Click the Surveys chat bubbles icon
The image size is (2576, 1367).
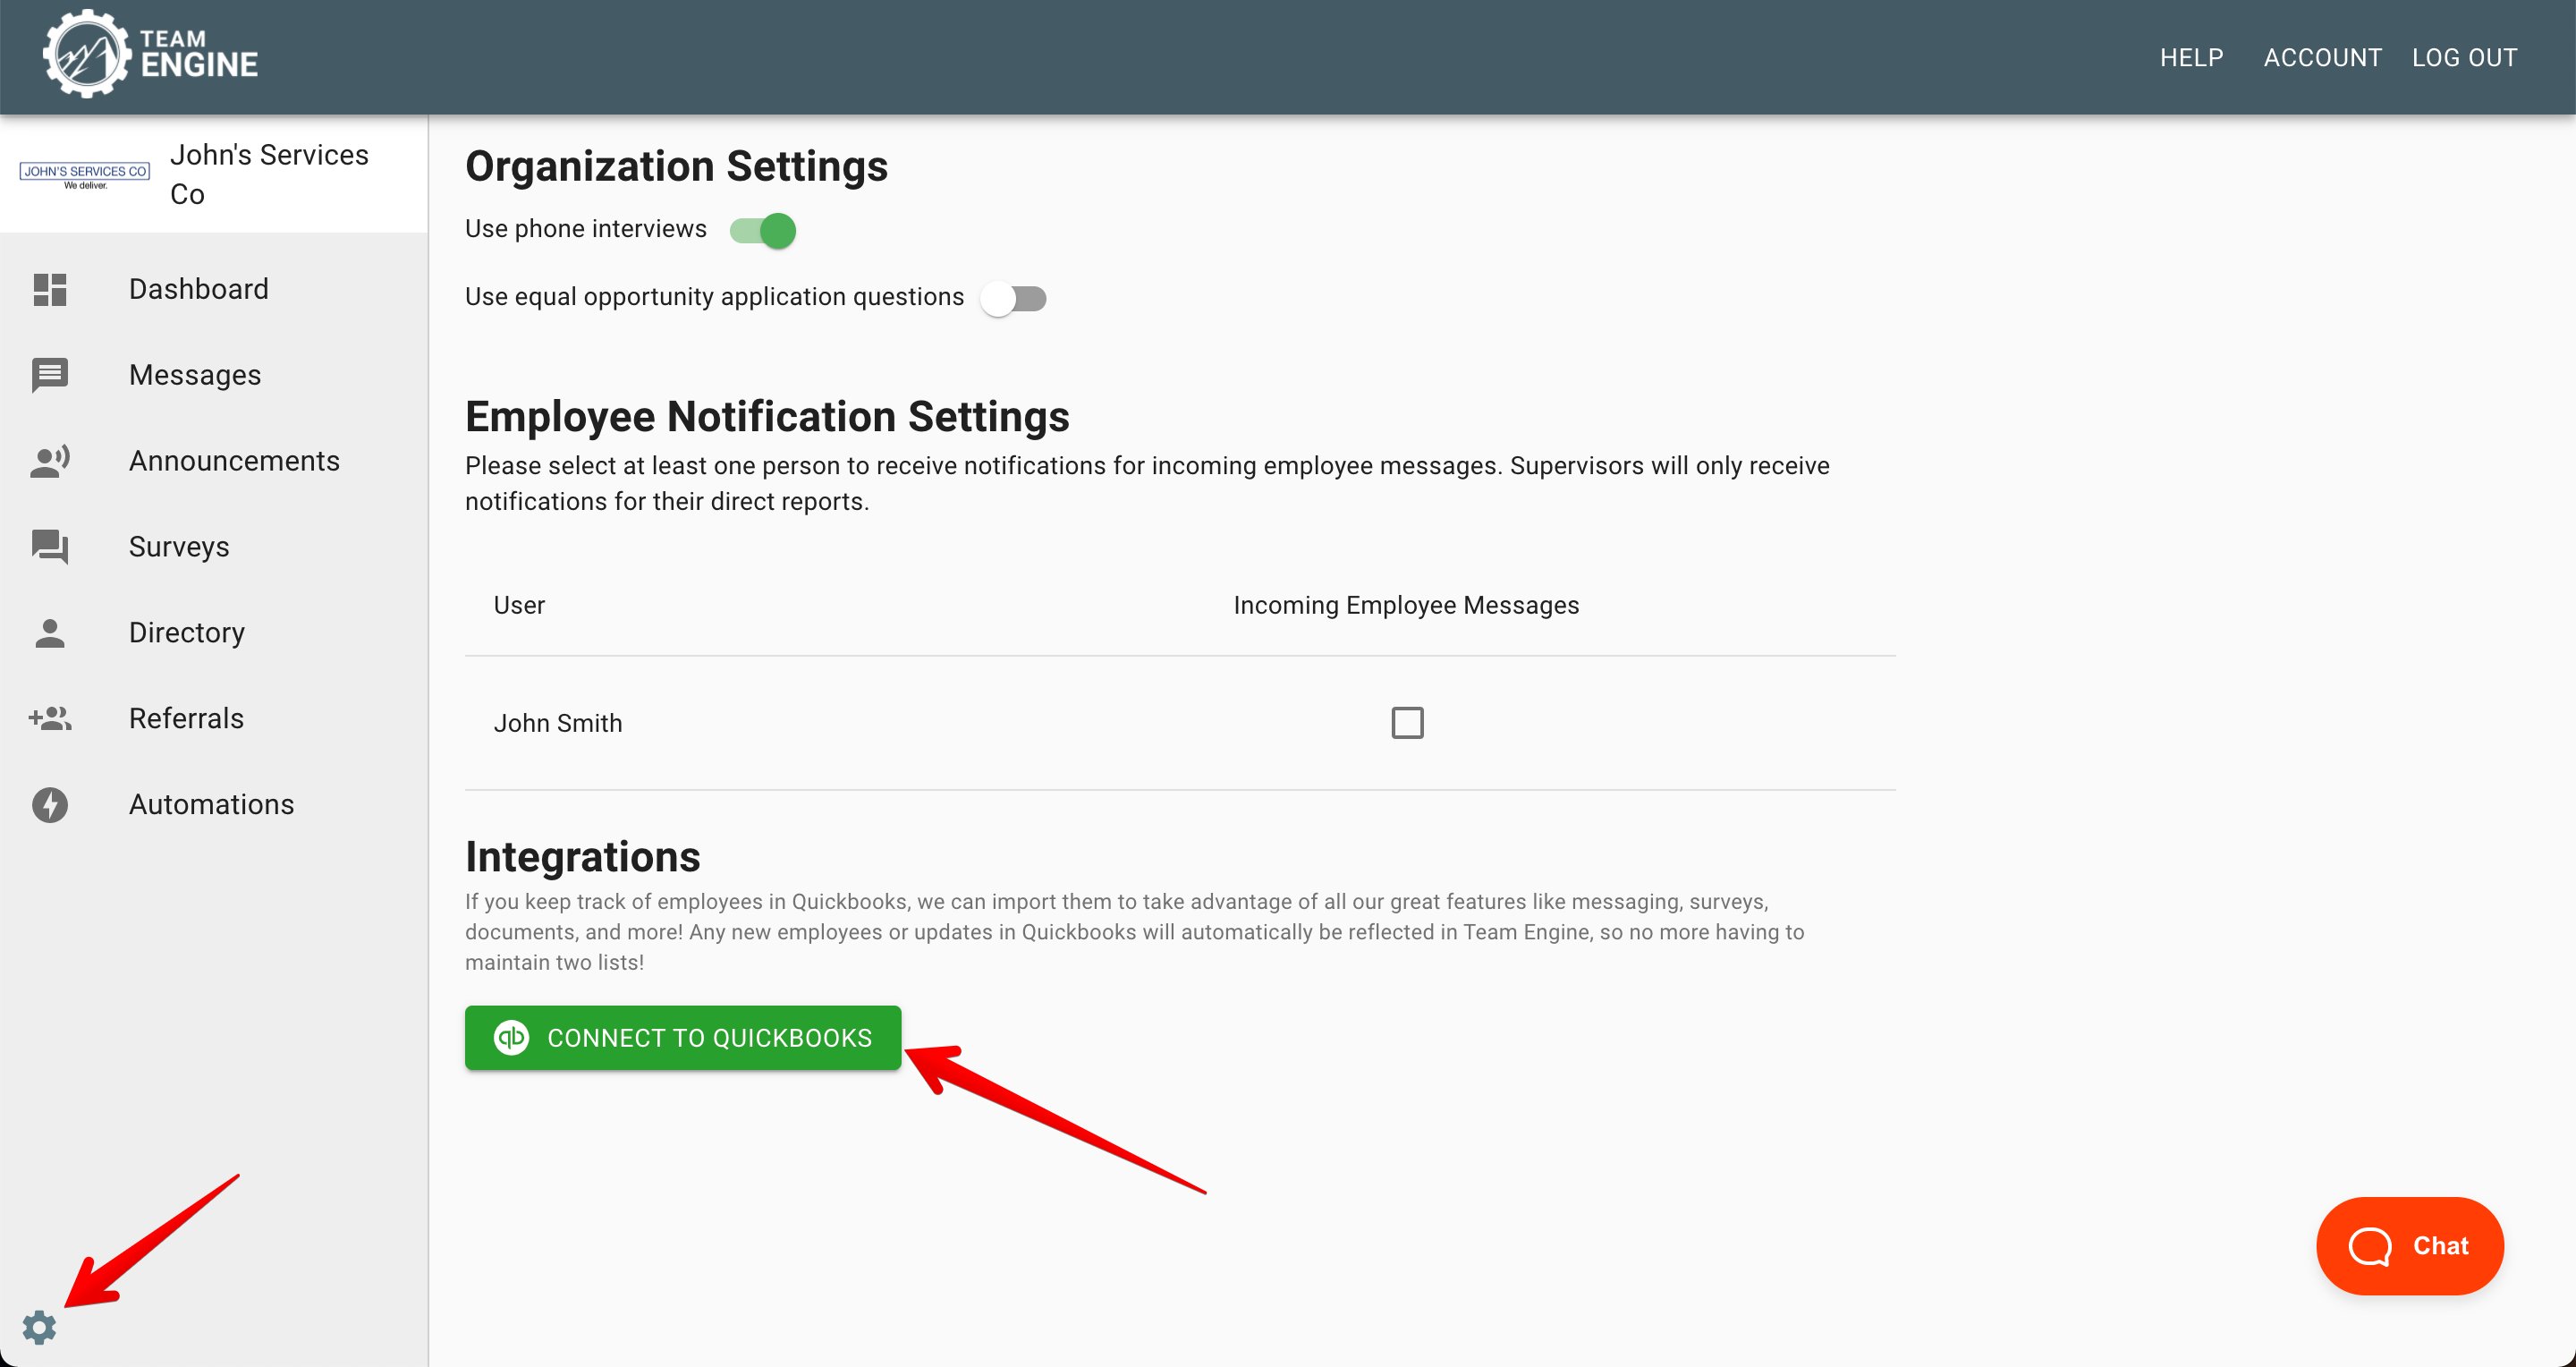click(x=50, y=547)
